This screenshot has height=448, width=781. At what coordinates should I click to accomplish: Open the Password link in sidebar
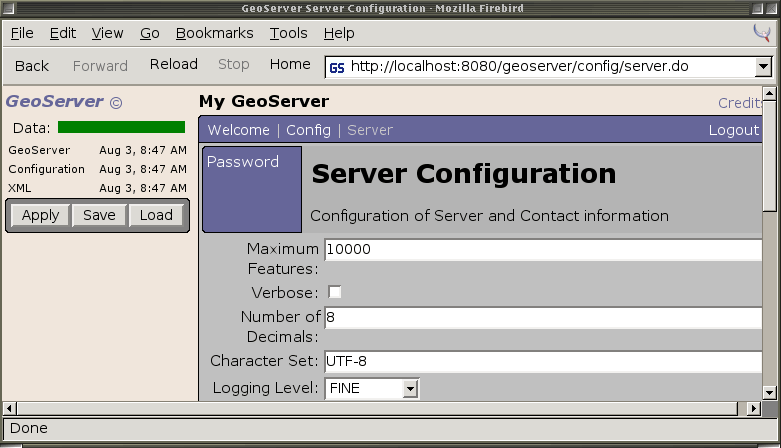coord(242,162)
